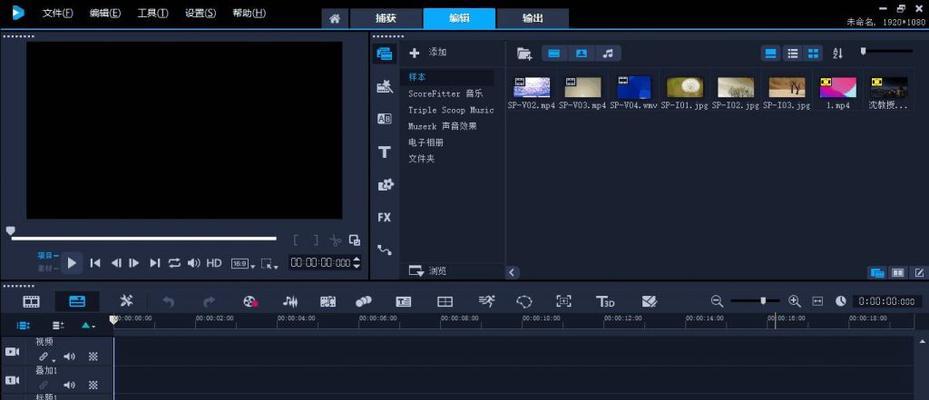Open the 16:9 aspect ratio dropdown
The width and height of the screenshot is (929, 400).
point(243,264)
